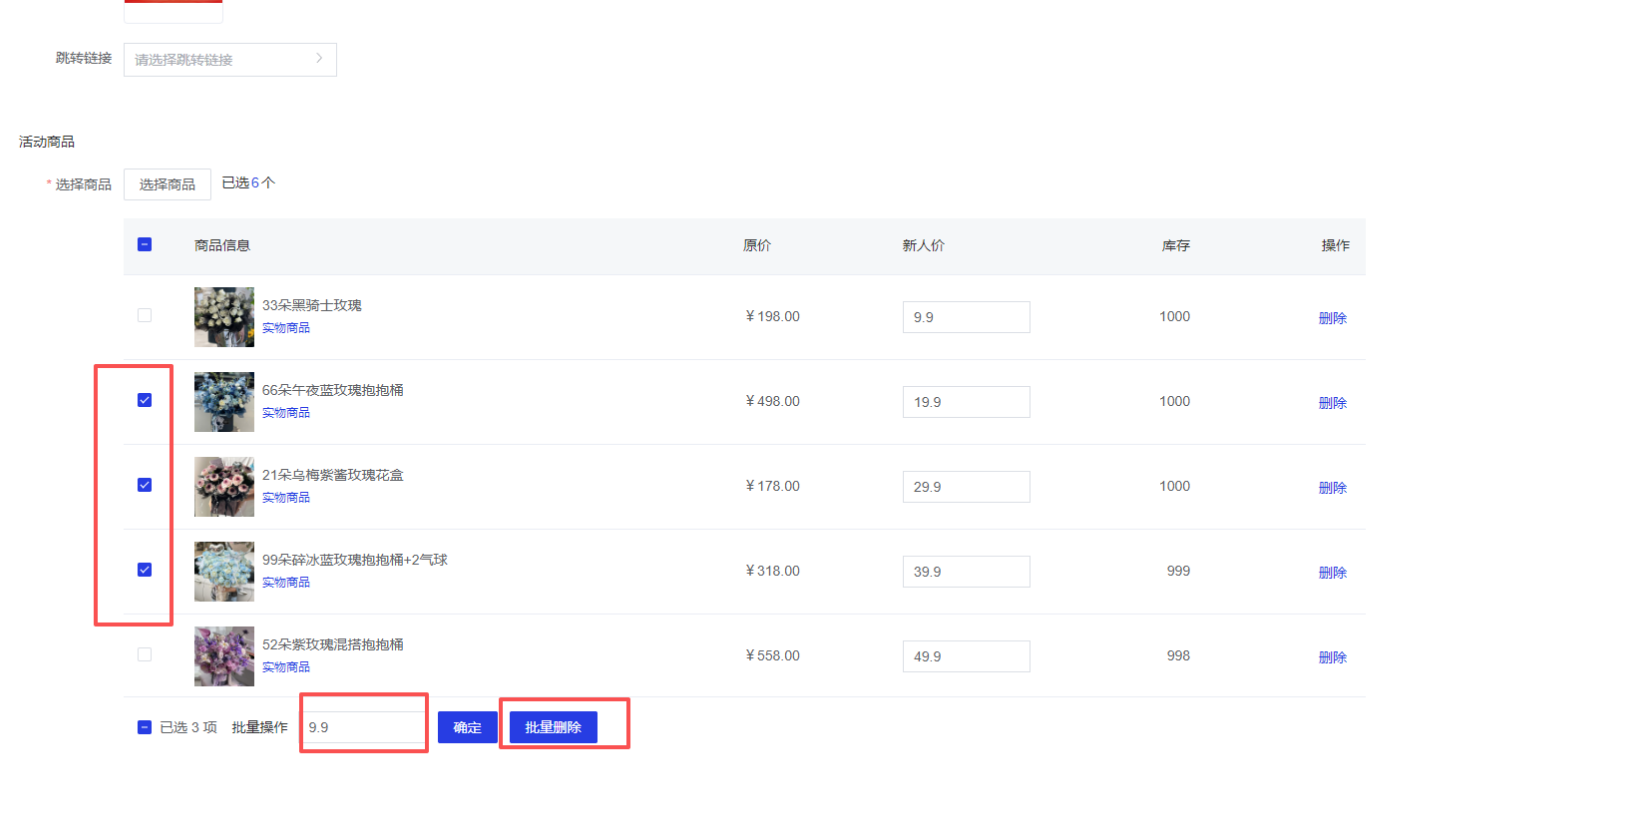Click the 52朵紫玫瑰混搭抱抱桶 thumbnail image
Image resolution: width=1648 pixels, height=814 pixels.
(224, 656)
